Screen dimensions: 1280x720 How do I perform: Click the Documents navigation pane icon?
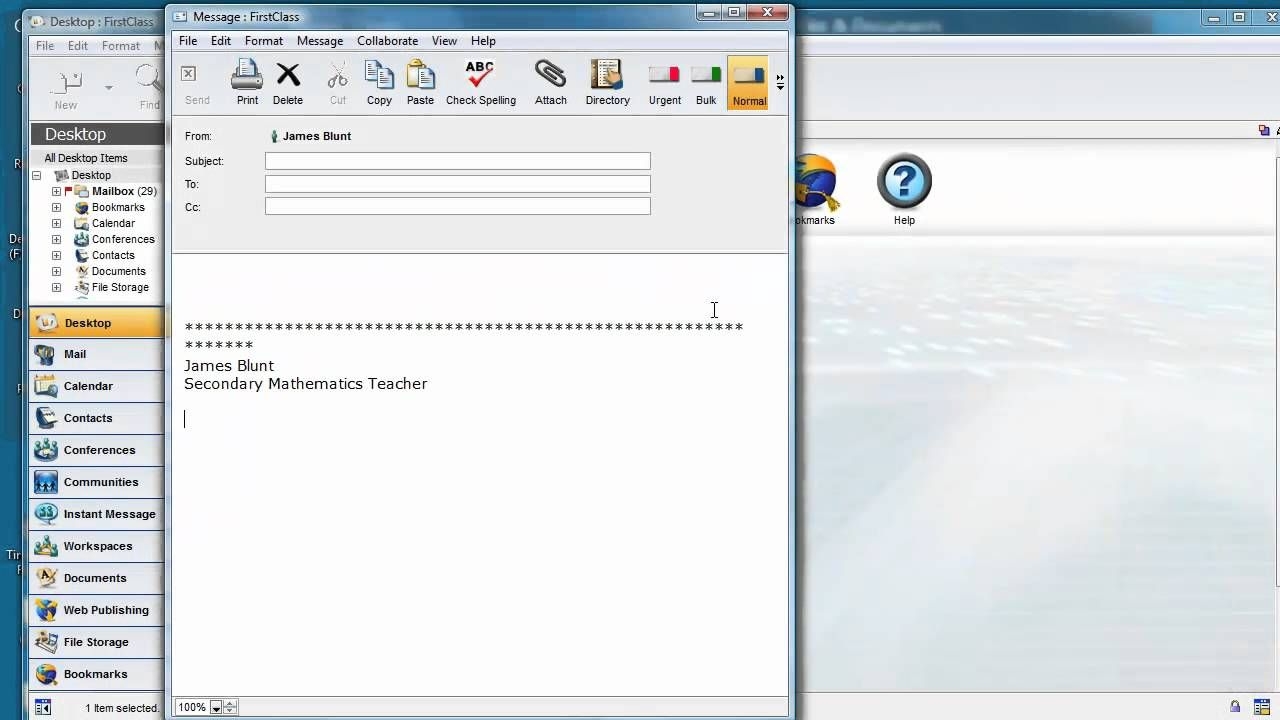pyautogui.click(x=46, y=578)
